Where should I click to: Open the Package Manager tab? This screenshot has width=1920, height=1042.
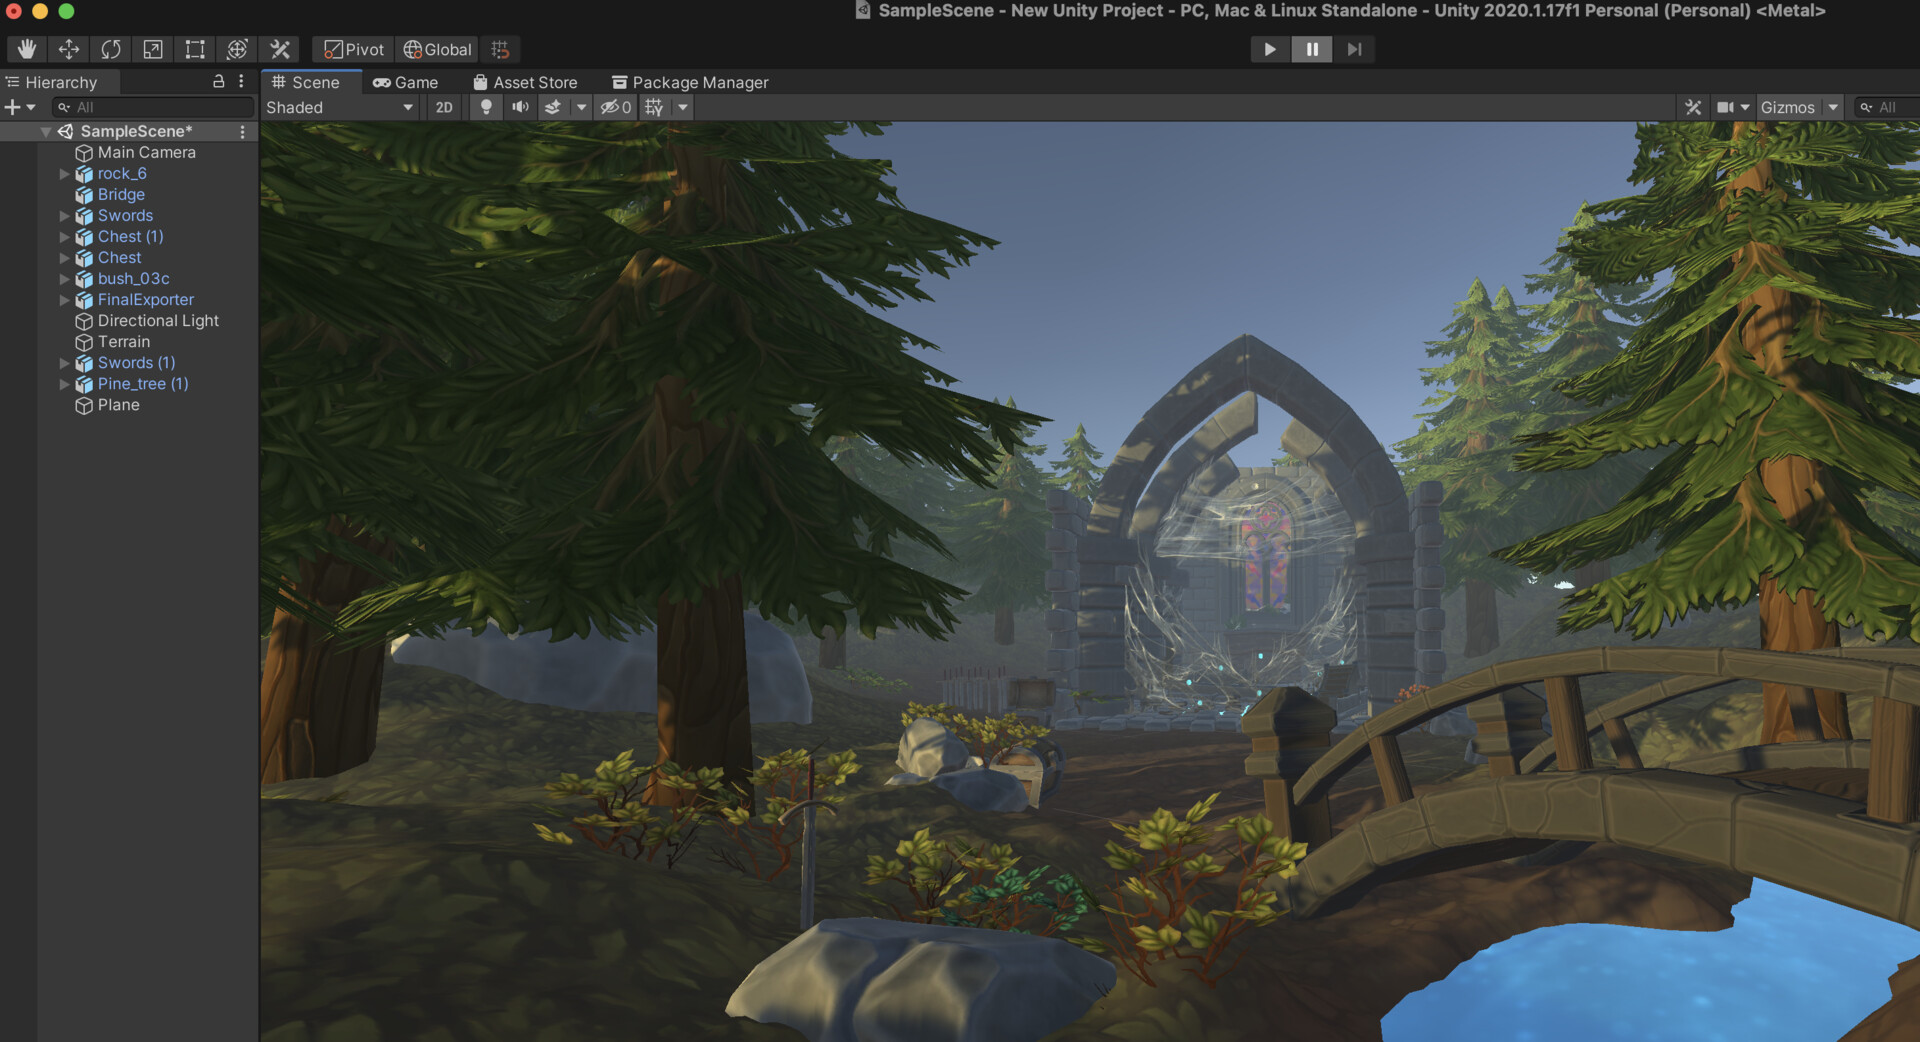point(690,82)
